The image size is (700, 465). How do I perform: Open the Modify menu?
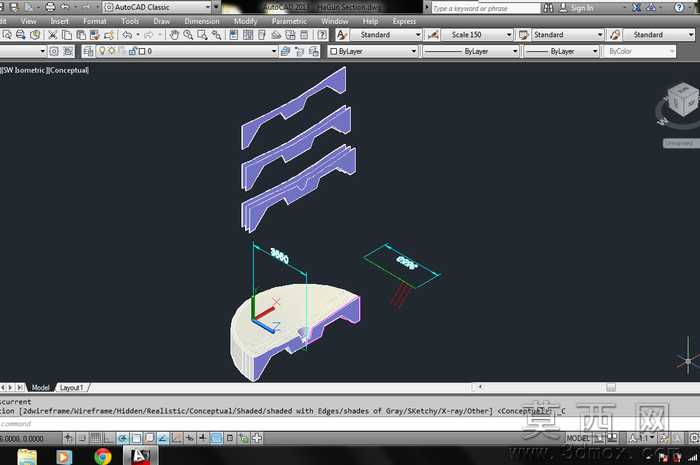click(246, 21)
